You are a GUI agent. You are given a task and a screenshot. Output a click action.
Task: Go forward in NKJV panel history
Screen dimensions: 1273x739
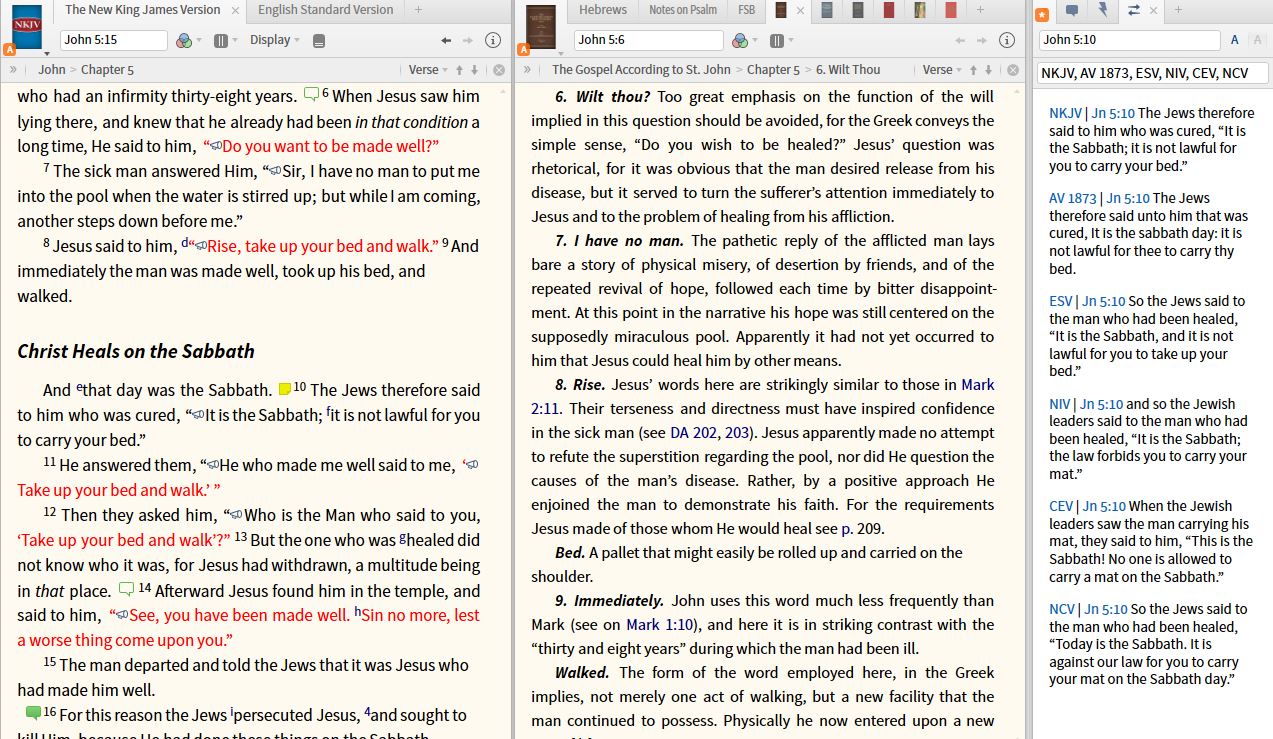(468, 40)
